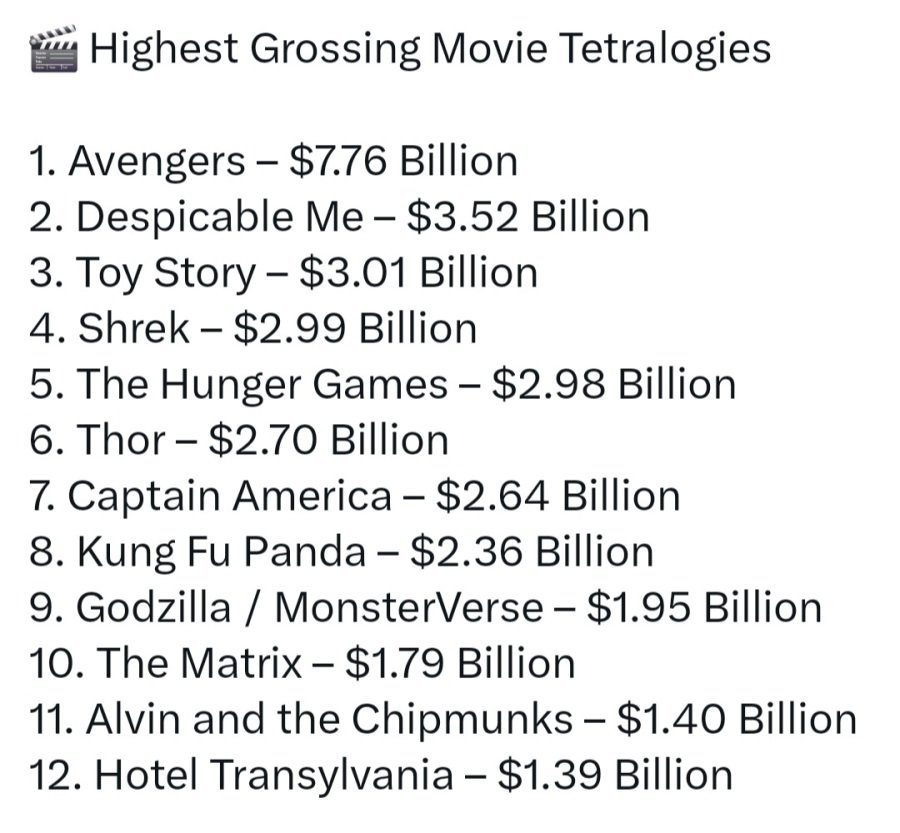Click The Matrix franchise name
Image resolution: width=900 pixels, height=833 pixels.
(200, 664)
